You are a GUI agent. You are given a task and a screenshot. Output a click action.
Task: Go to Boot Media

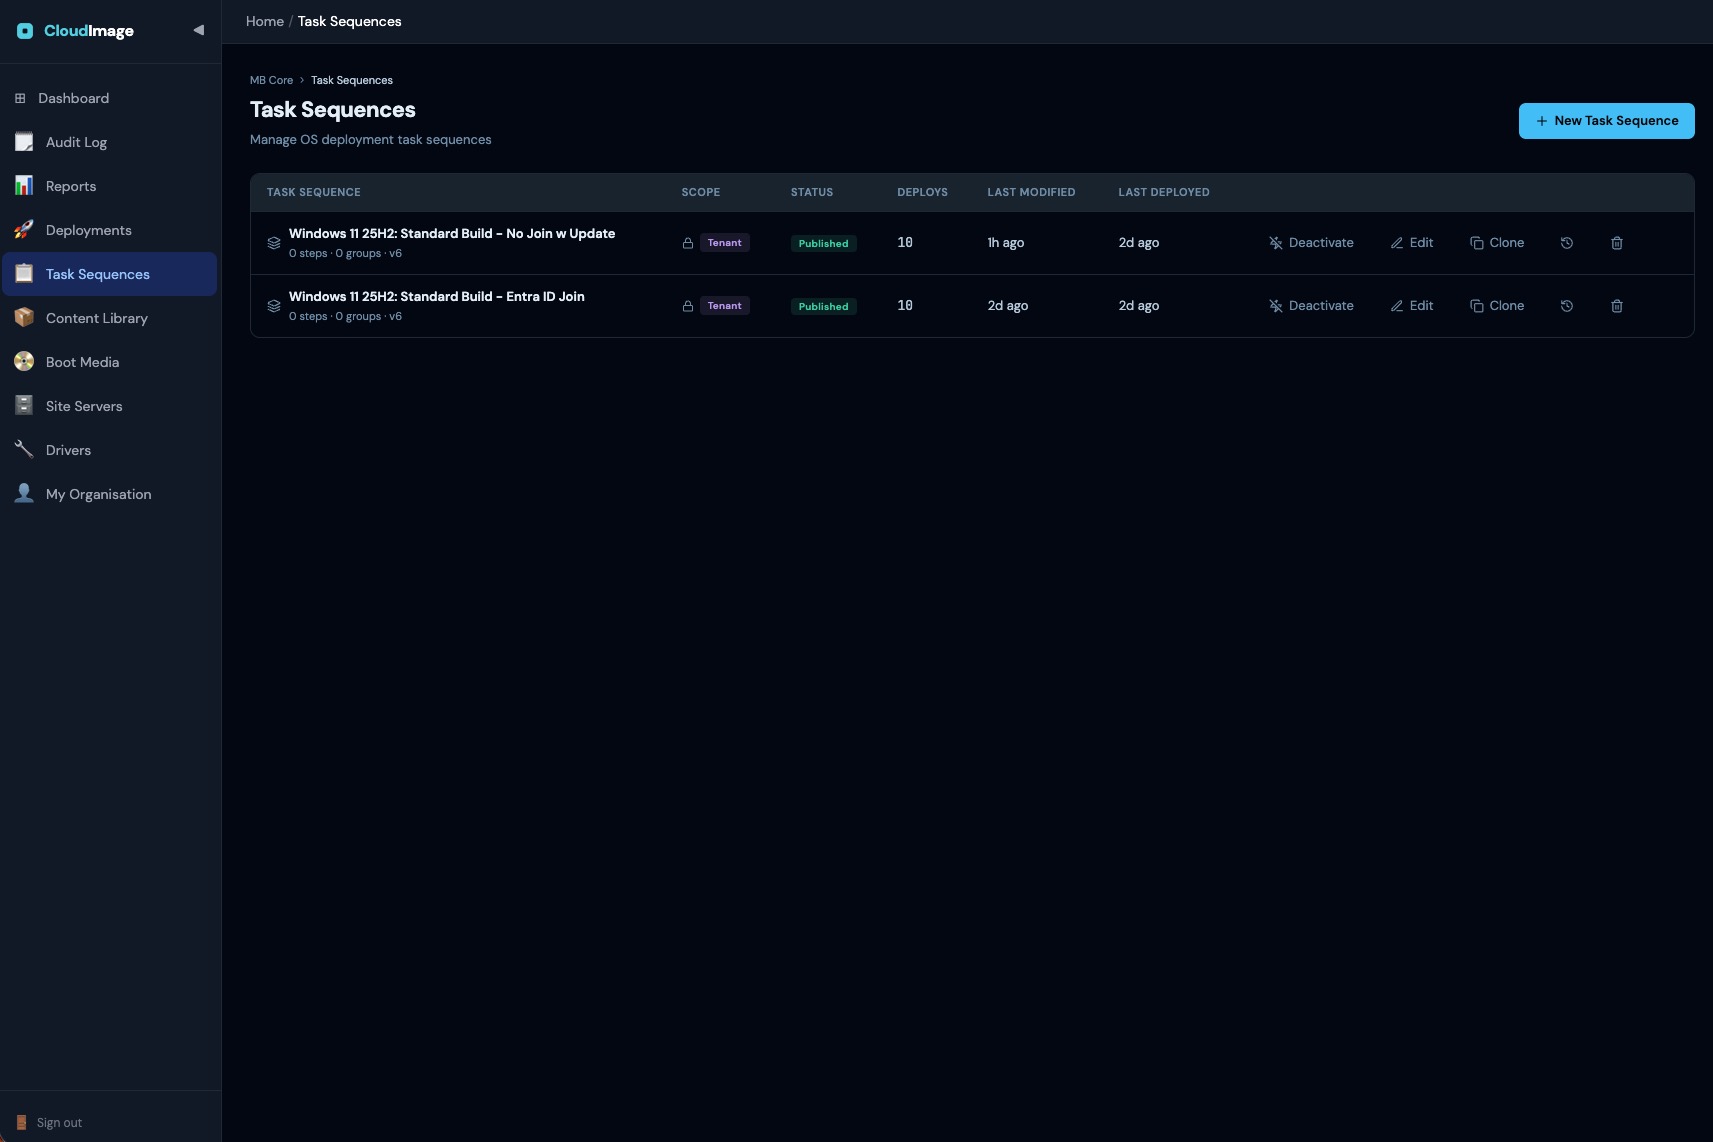coord(110,362)
